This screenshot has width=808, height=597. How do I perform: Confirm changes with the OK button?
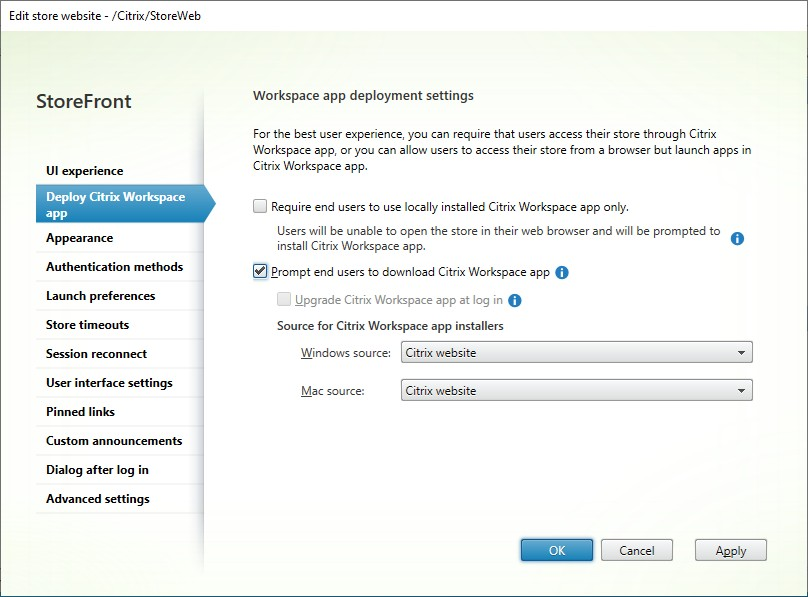tap(557, 549)
